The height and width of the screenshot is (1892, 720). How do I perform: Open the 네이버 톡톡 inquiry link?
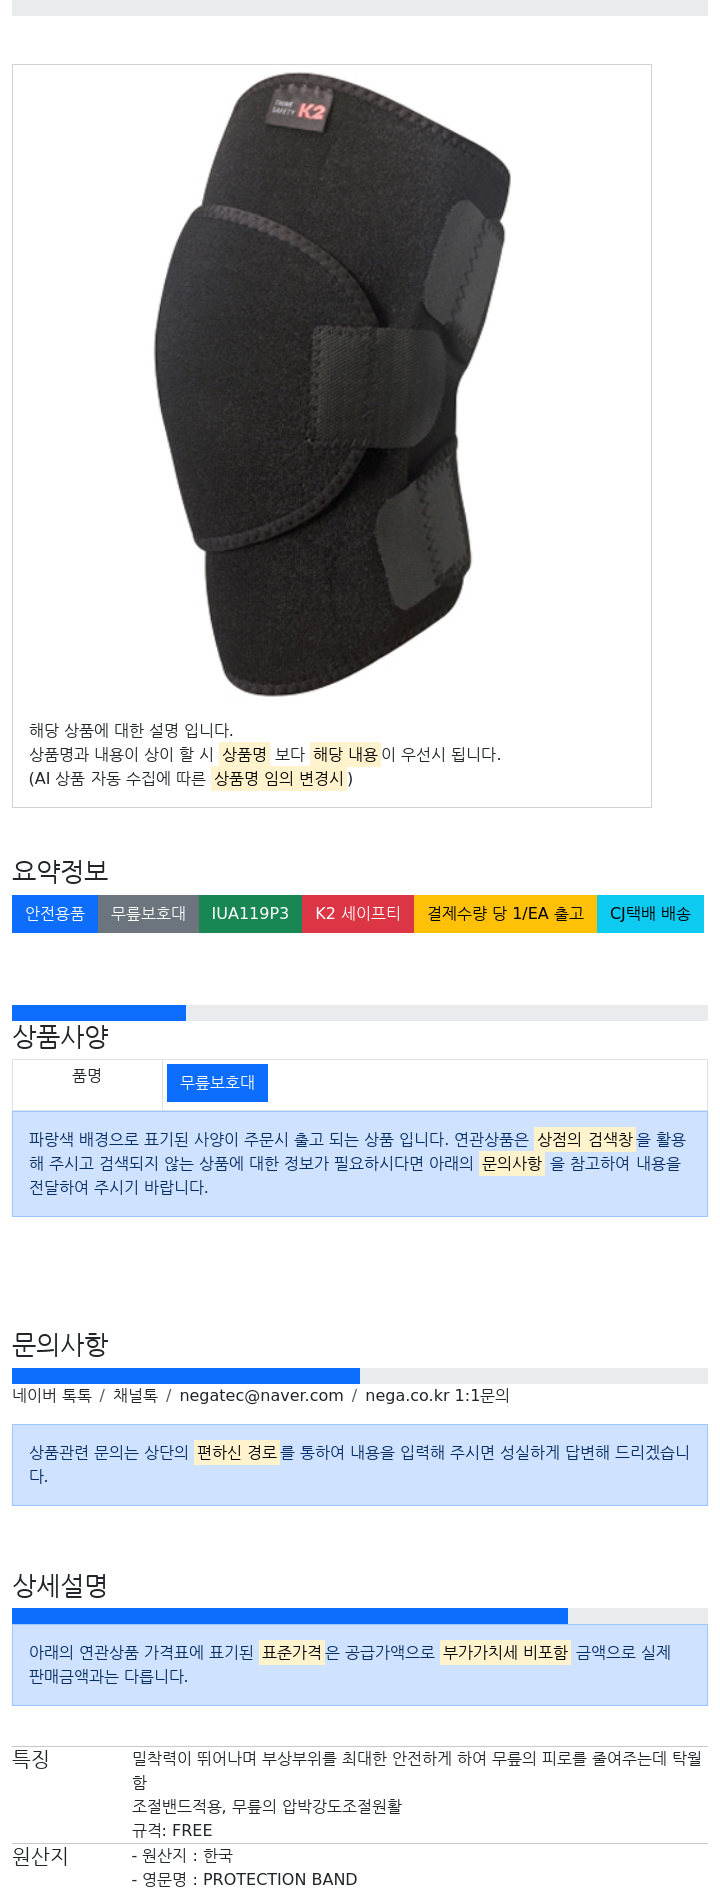pyautogui.click(x=52, y=1396)
